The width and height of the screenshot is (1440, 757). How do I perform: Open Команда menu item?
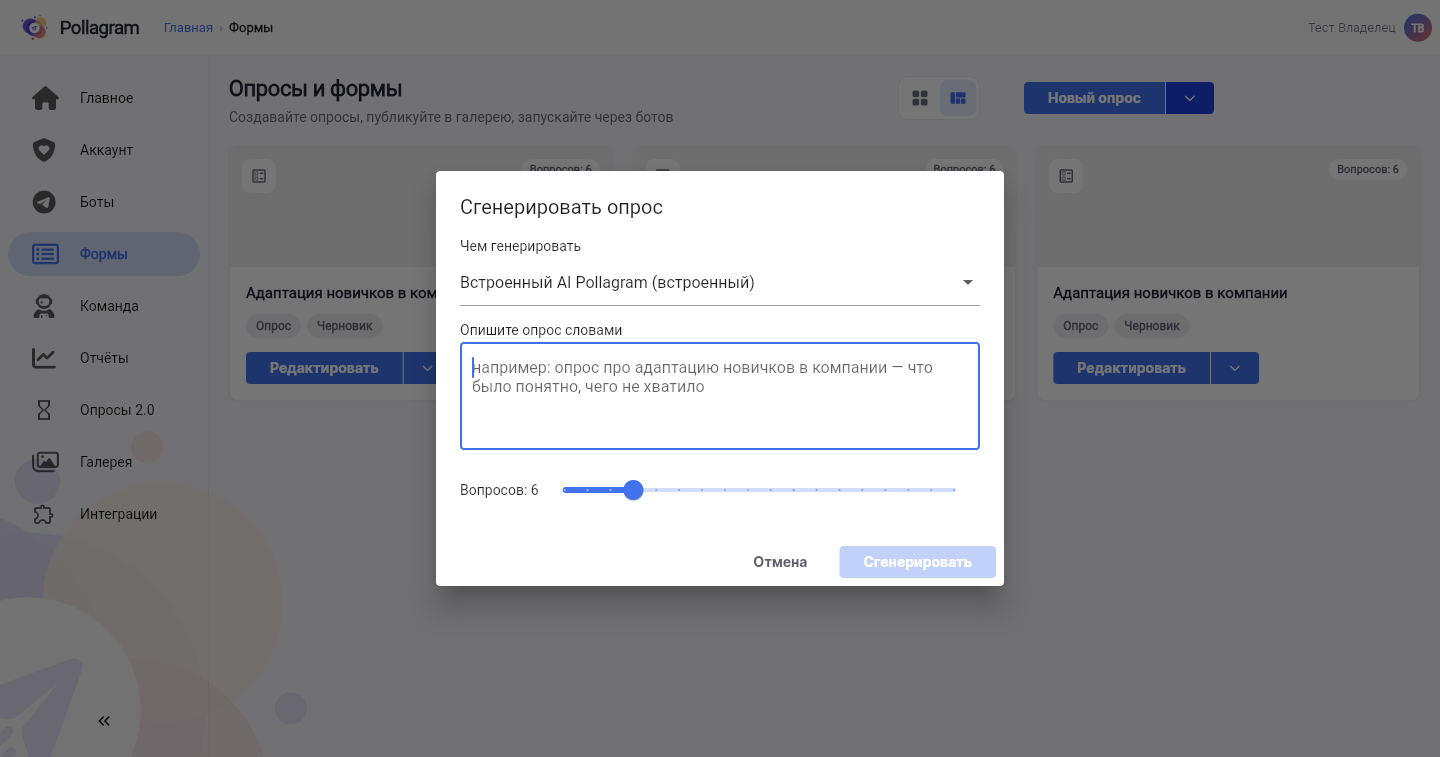104,306
